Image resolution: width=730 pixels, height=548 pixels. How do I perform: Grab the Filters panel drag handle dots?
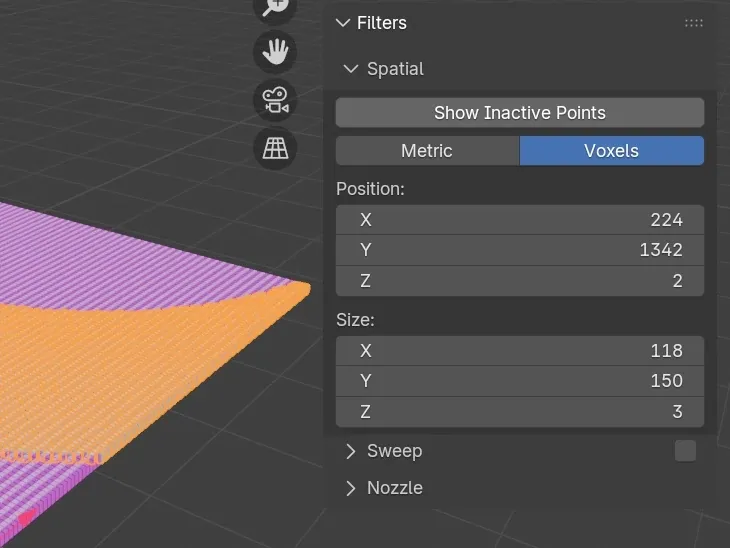pyautogui.click(x=694, y=23)
